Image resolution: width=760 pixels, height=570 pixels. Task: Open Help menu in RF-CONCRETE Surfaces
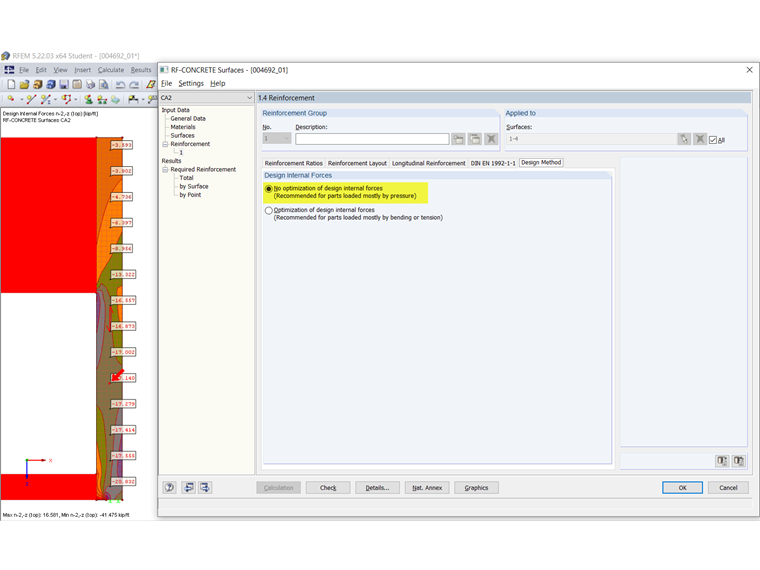218,83
